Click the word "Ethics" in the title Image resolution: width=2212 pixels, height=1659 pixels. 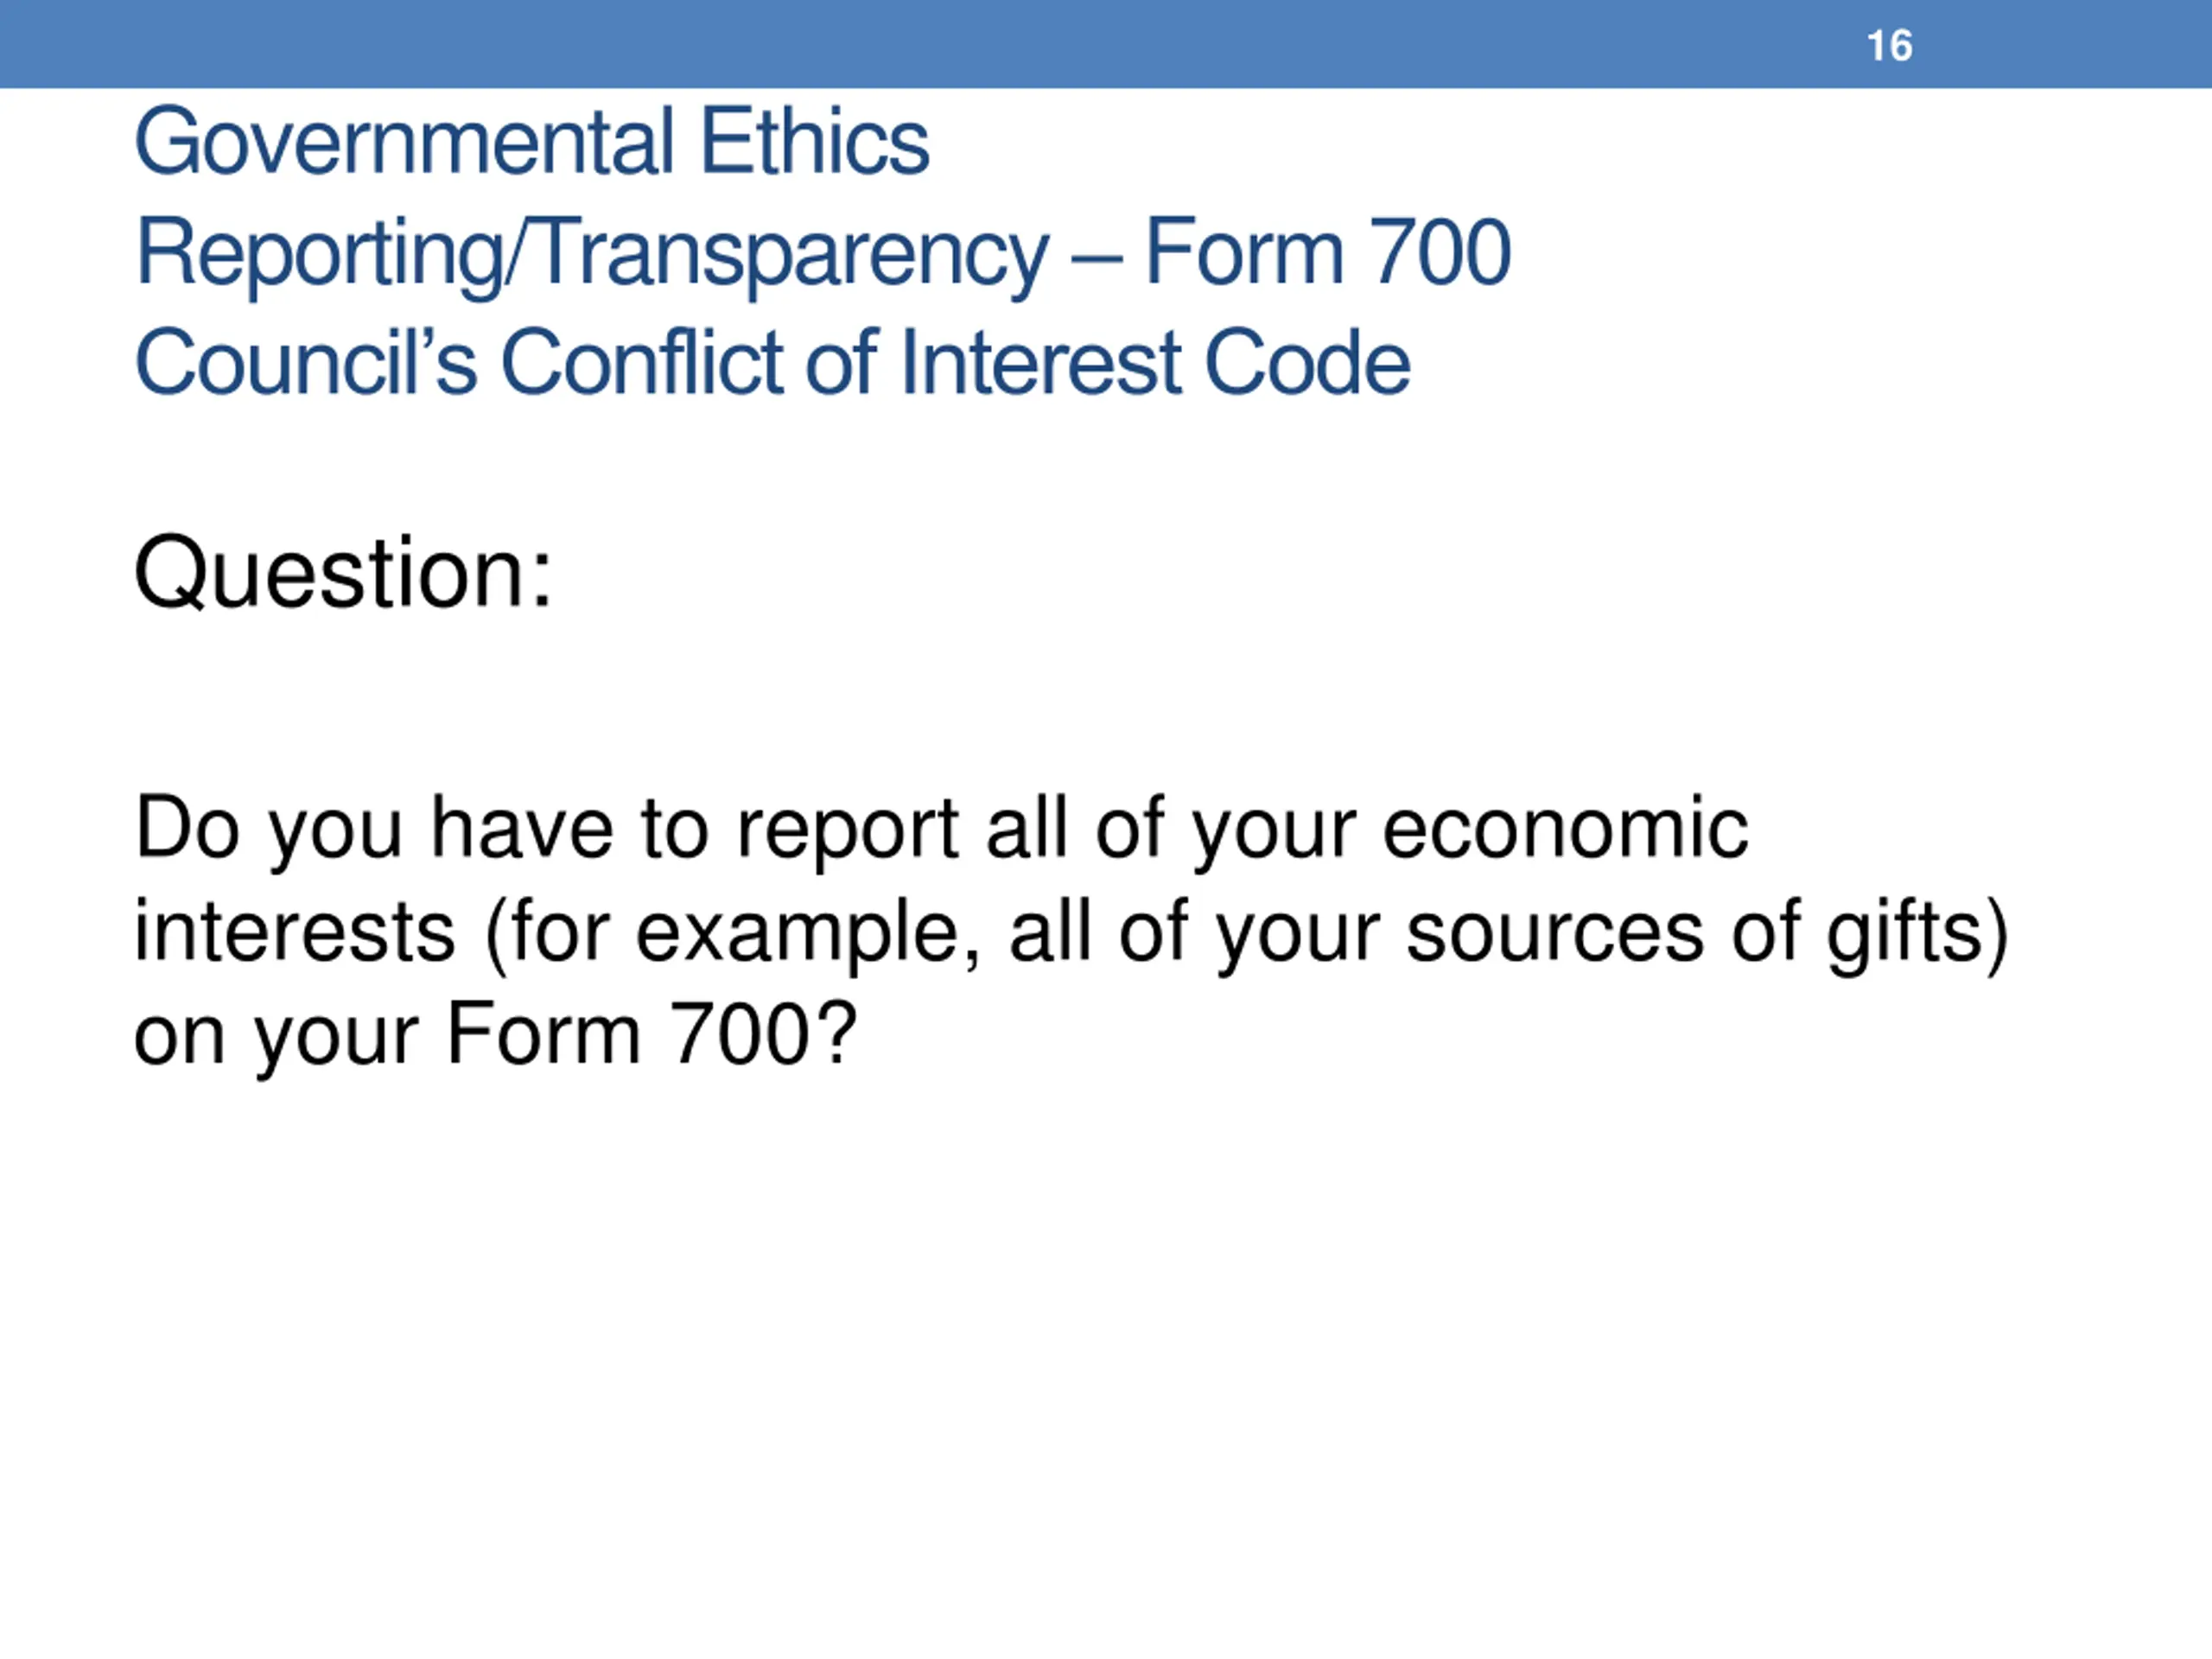[x=814, y=142]
